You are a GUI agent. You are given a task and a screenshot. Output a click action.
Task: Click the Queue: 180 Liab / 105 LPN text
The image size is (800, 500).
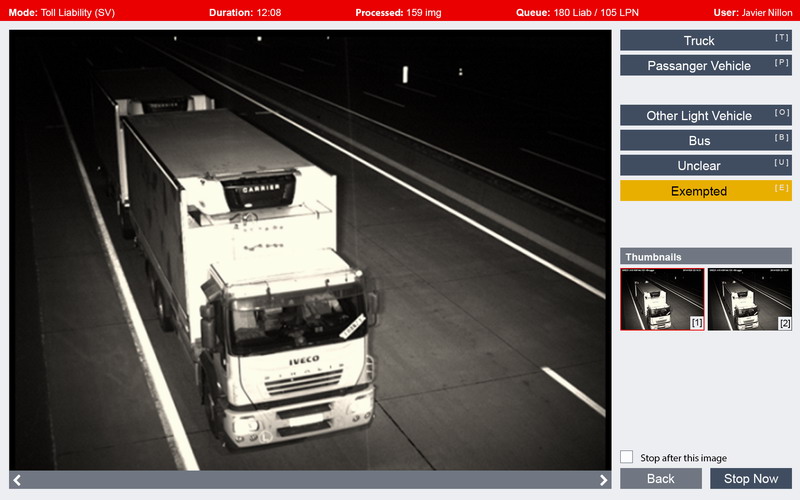pos(577,12)
